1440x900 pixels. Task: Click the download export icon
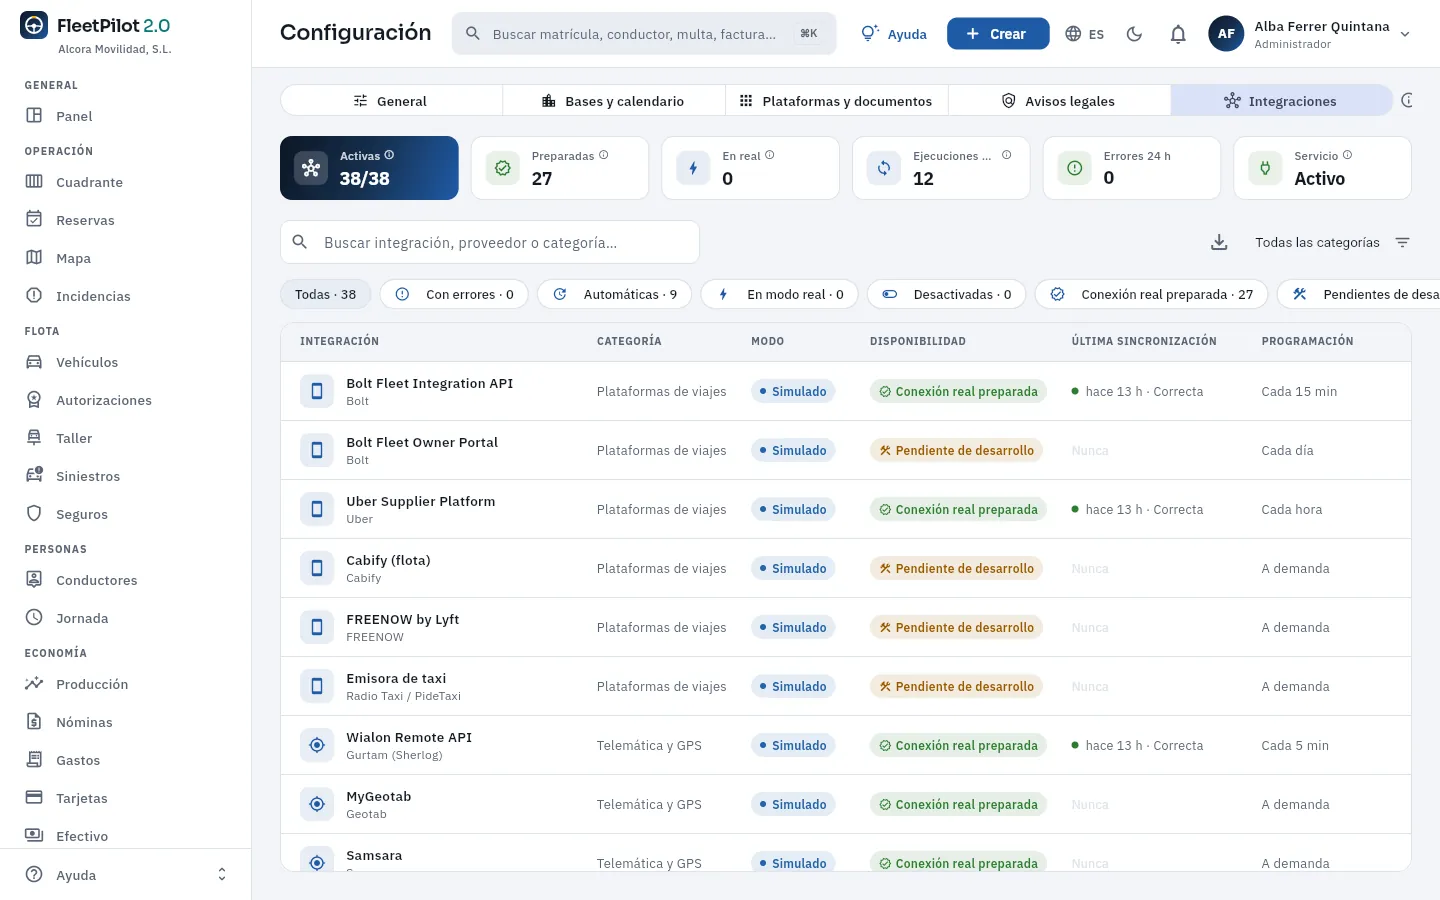(x=1219, y=242)
